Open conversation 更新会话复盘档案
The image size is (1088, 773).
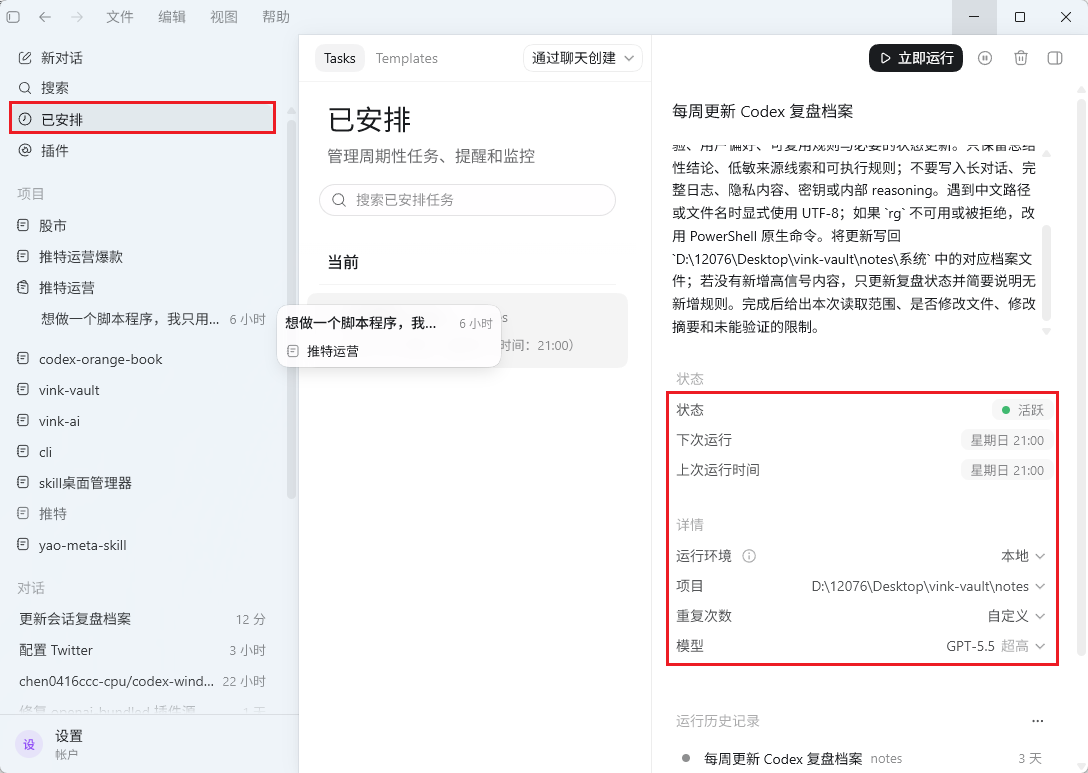pyautogui.click(x=142, y=619)
